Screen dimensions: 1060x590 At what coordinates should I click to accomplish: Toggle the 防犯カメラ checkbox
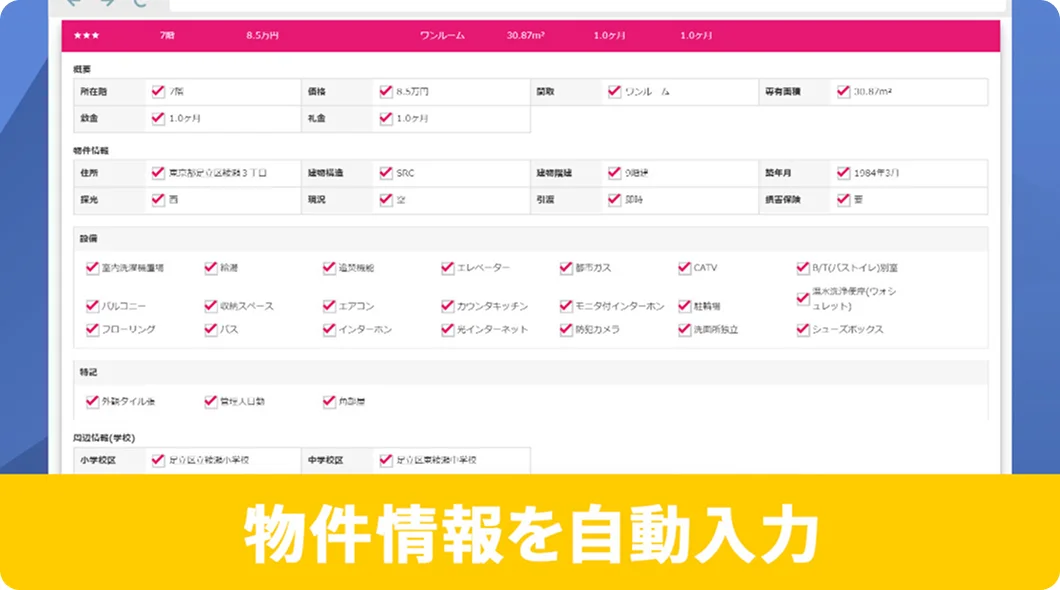[564, 326]
